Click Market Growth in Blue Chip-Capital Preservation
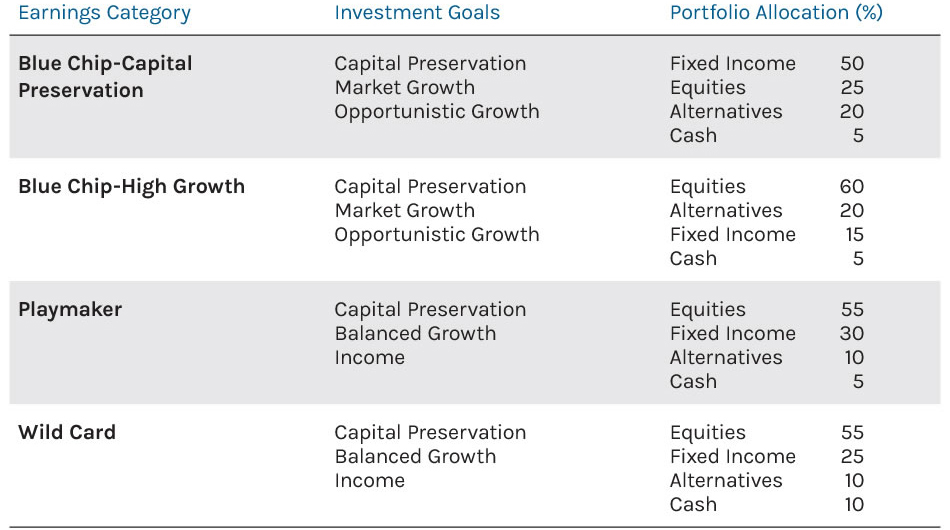Screen dimensions: 950x530 (404, 87)
